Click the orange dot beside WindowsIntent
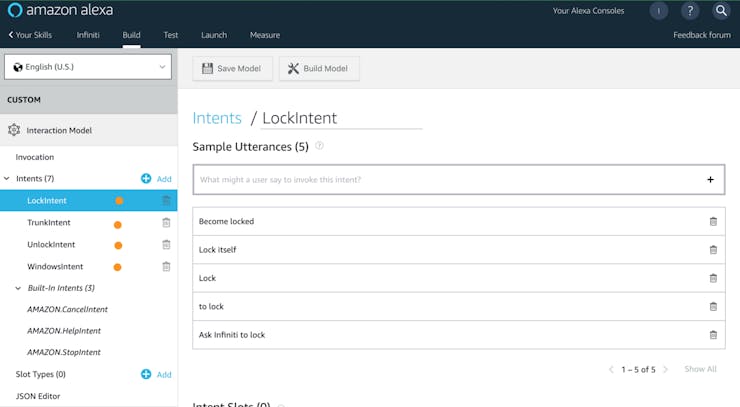Image resolution: width=740 pixels, height=407 pixels. 118,267
